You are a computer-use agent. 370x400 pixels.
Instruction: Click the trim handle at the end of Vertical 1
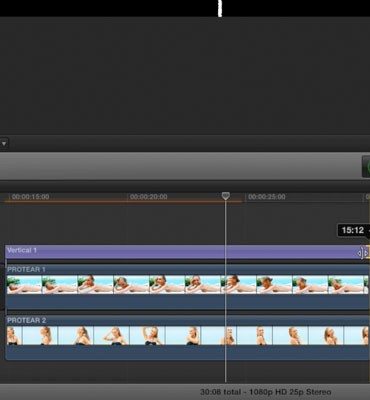pyautogui.click(x=363, y=253)
